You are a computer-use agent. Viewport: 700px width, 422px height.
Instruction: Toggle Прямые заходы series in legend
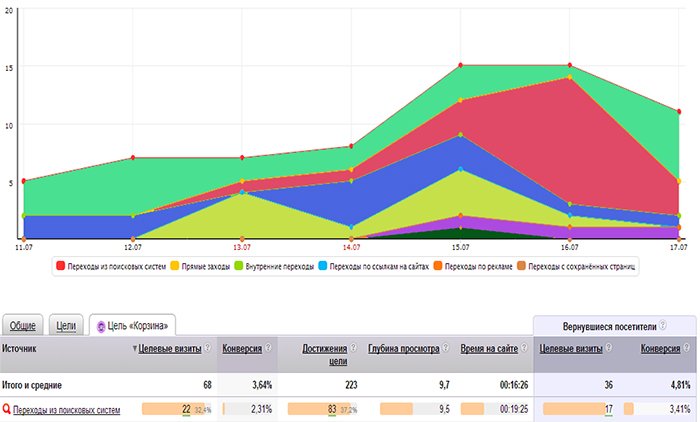click(x=206, y=266)
